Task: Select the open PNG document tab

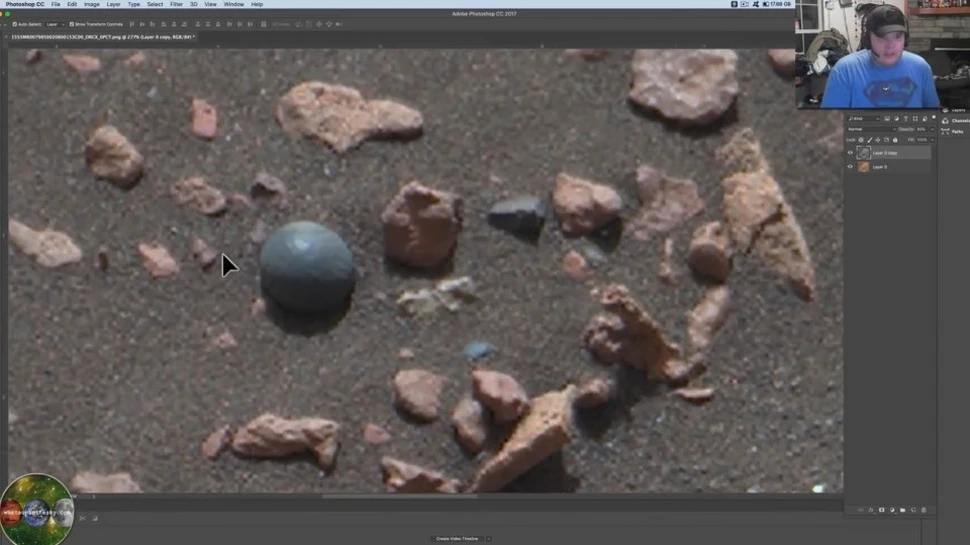Action: (103, 37)
